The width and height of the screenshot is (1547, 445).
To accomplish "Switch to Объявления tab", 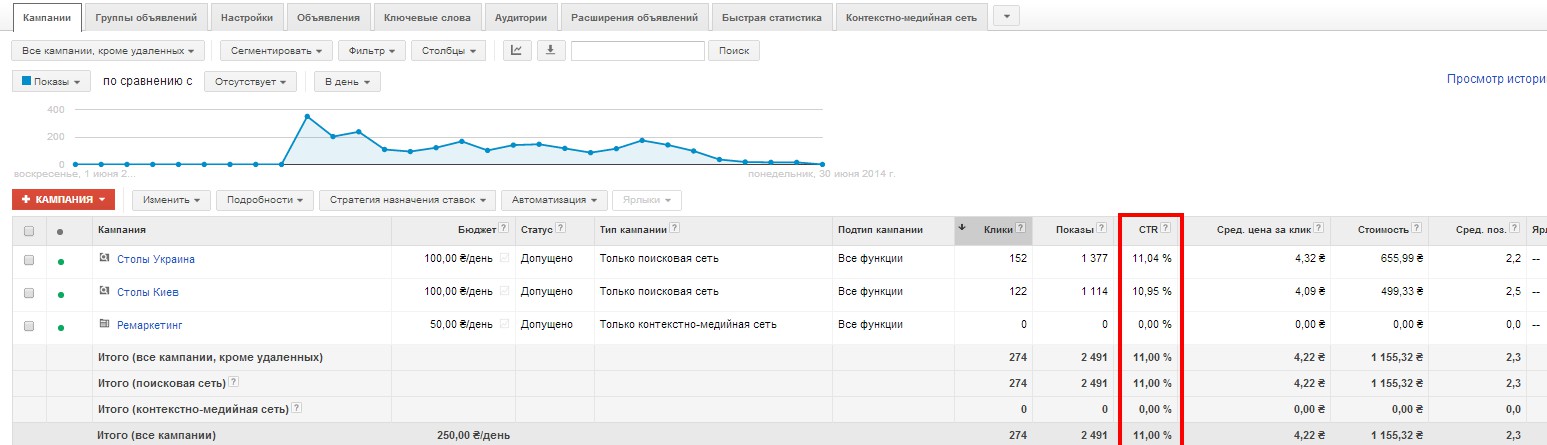I will (x=328, y=17).
